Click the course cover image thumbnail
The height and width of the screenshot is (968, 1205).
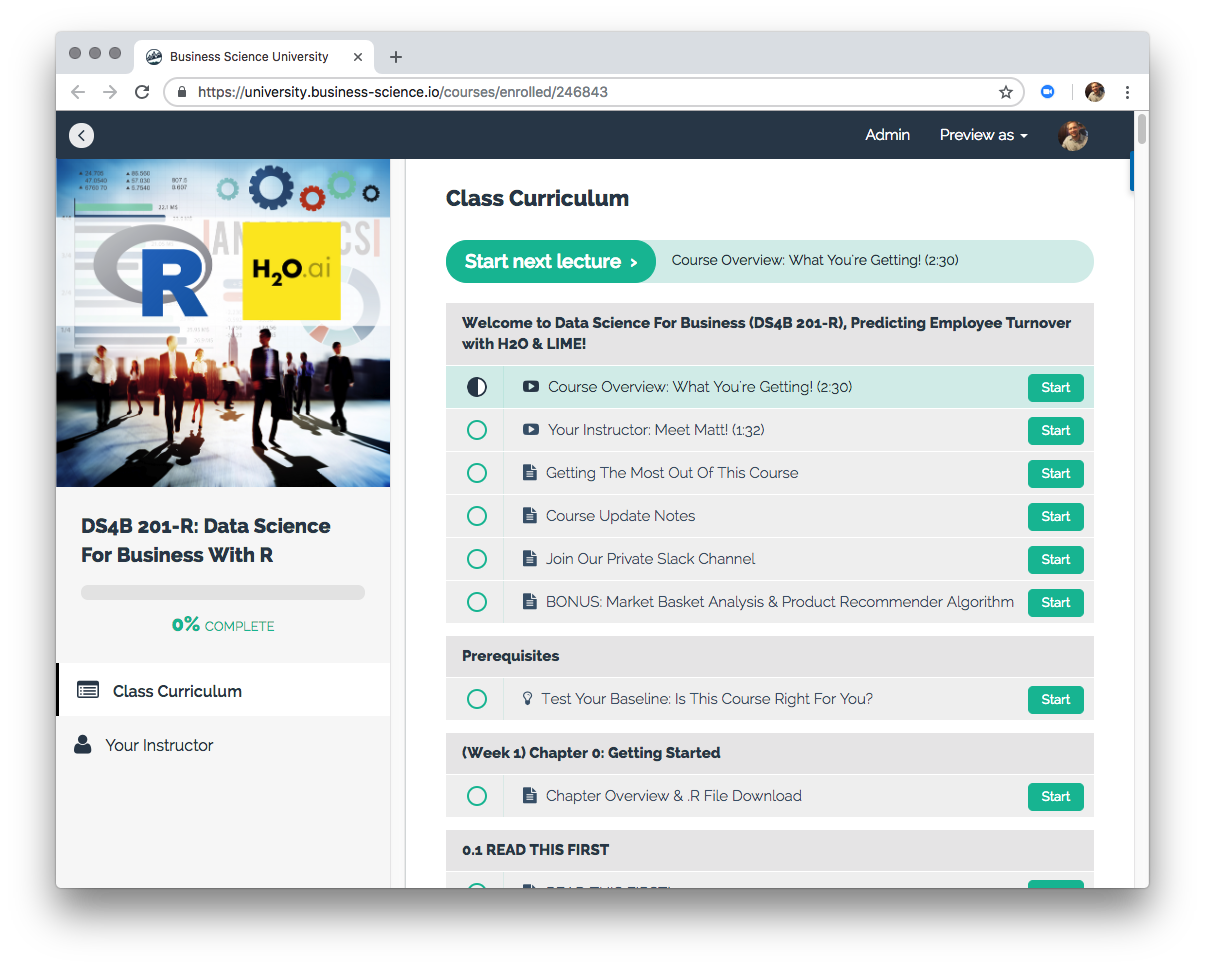coord(223,323)
